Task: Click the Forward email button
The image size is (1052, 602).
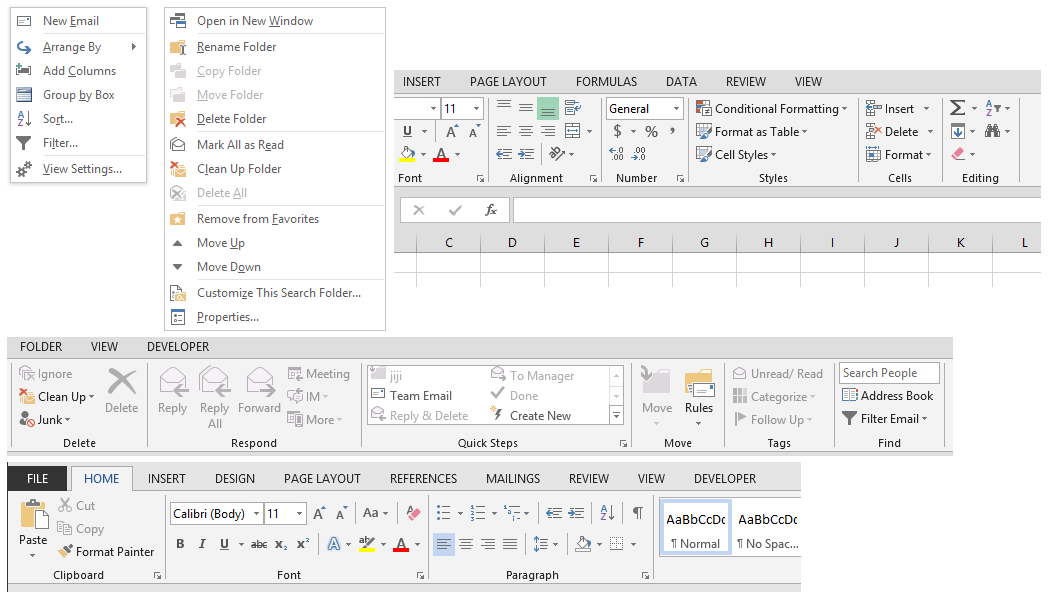Action: 259,390
